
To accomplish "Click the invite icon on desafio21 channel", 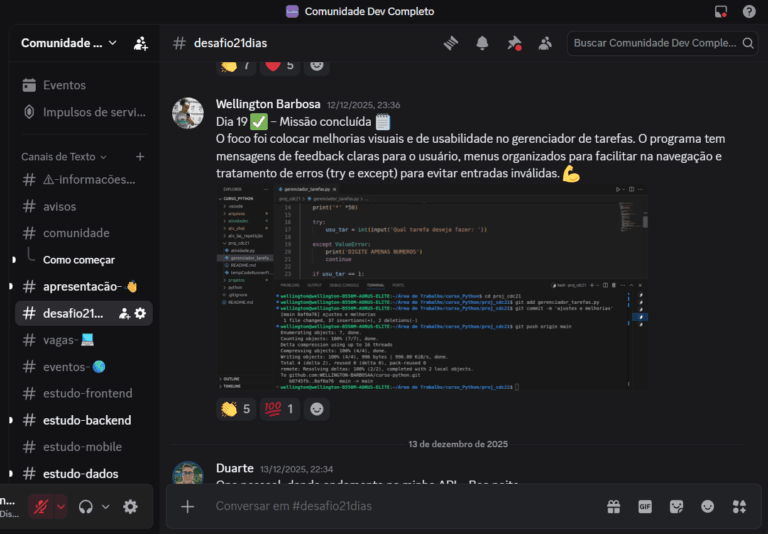I will [x=124, y=314].
